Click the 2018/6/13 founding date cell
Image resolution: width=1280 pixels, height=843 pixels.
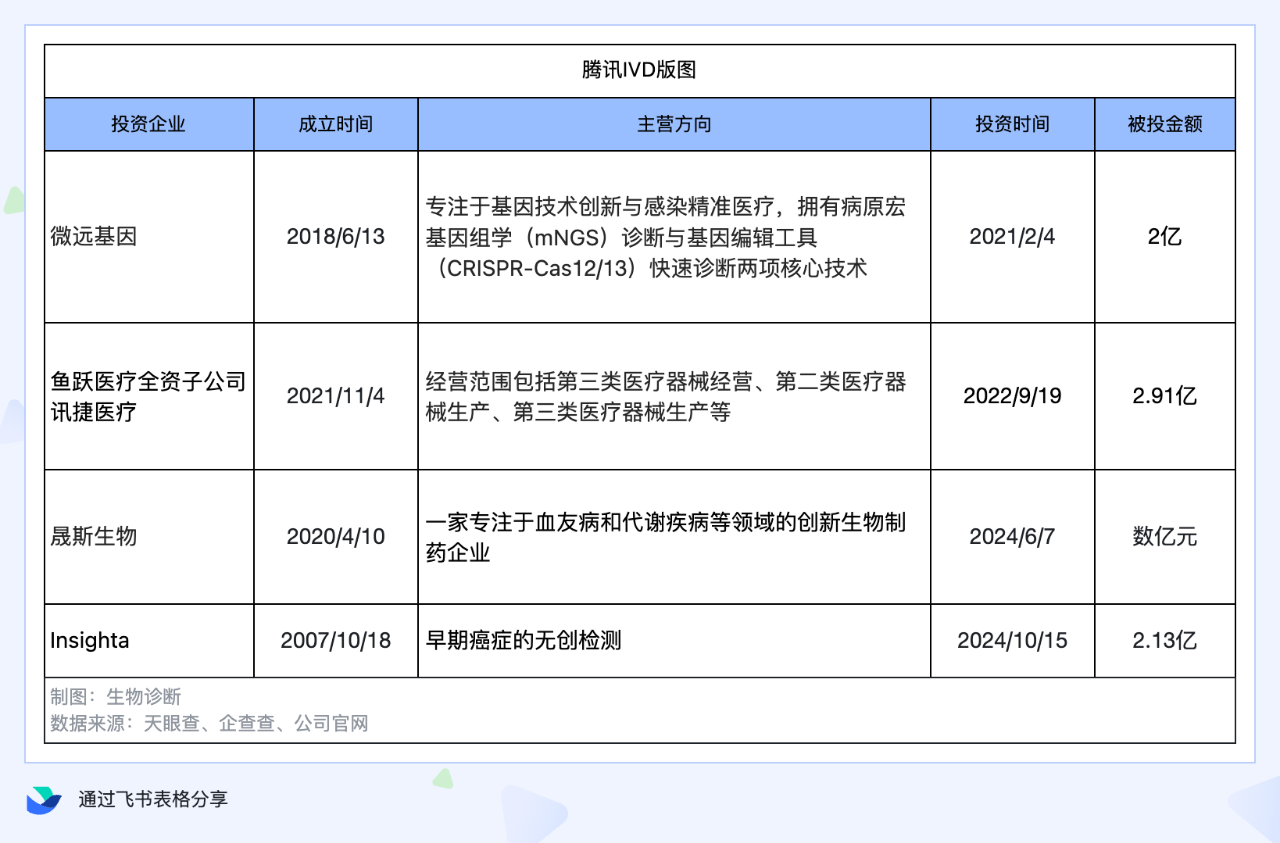(x=335, y=237)
